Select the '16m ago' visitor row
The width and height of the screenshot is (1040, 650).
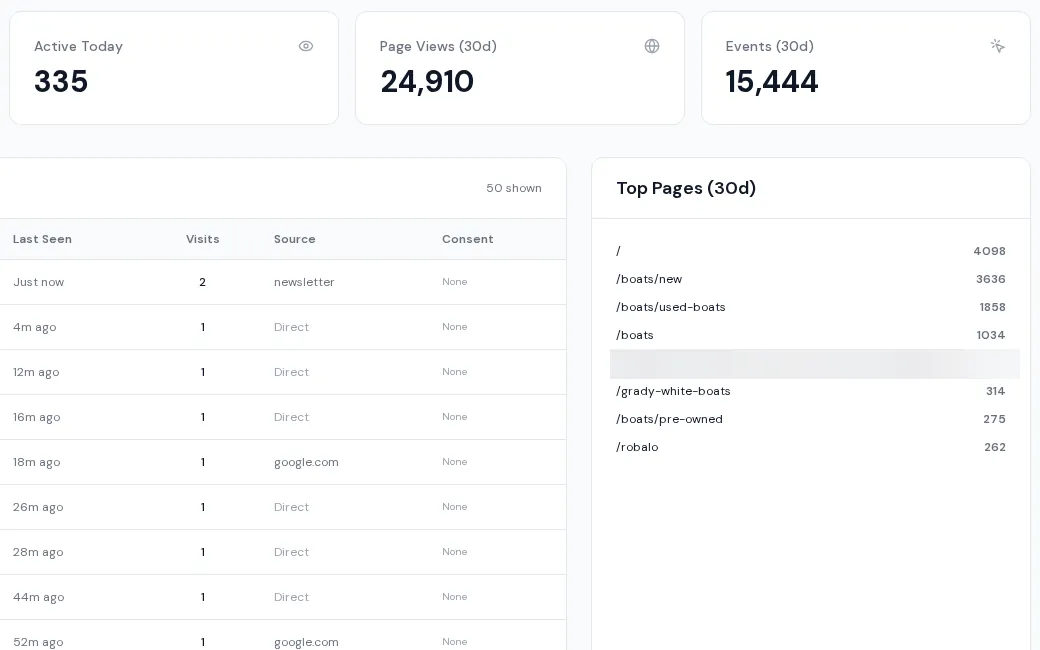(x=283, y=417)
